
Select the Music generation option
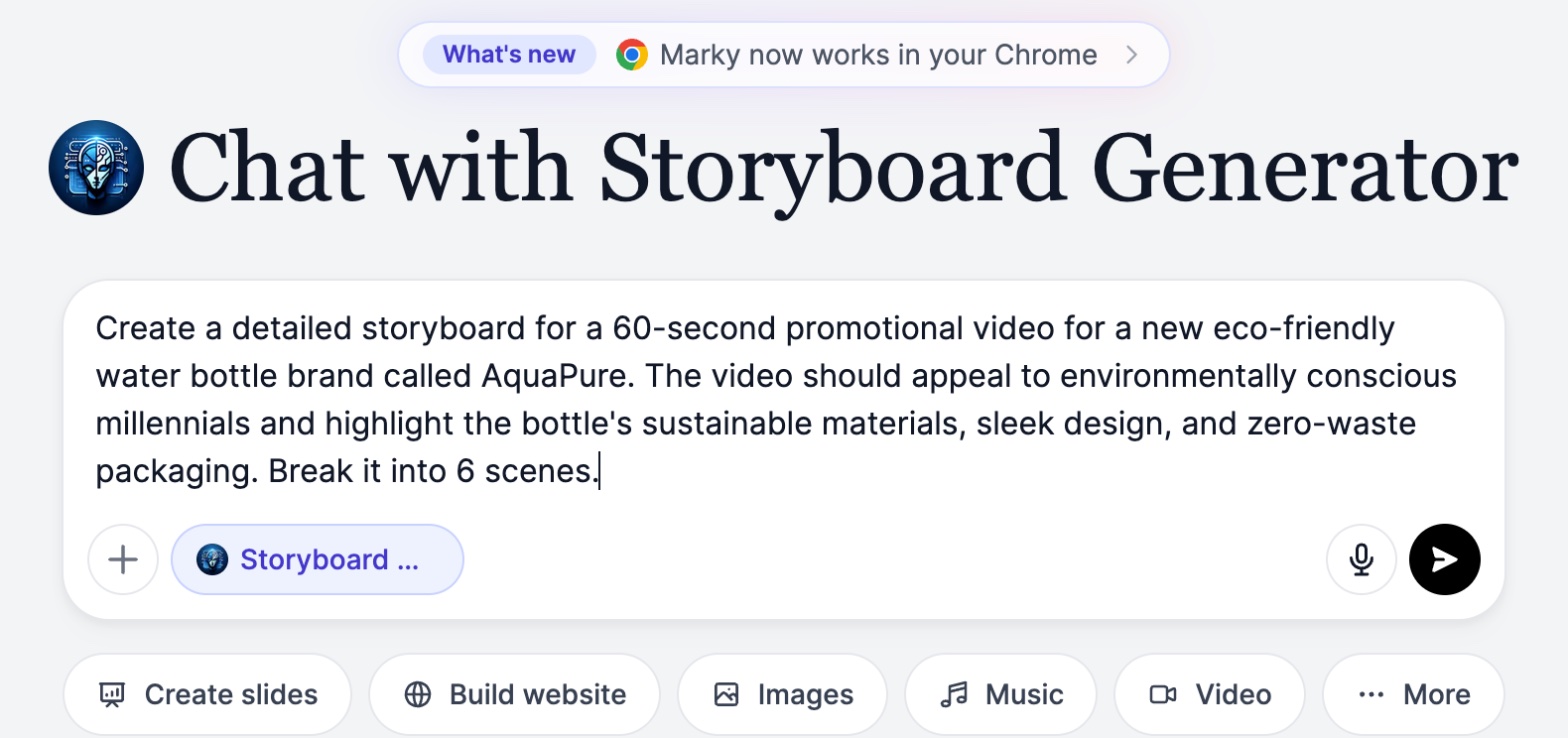1001,694
